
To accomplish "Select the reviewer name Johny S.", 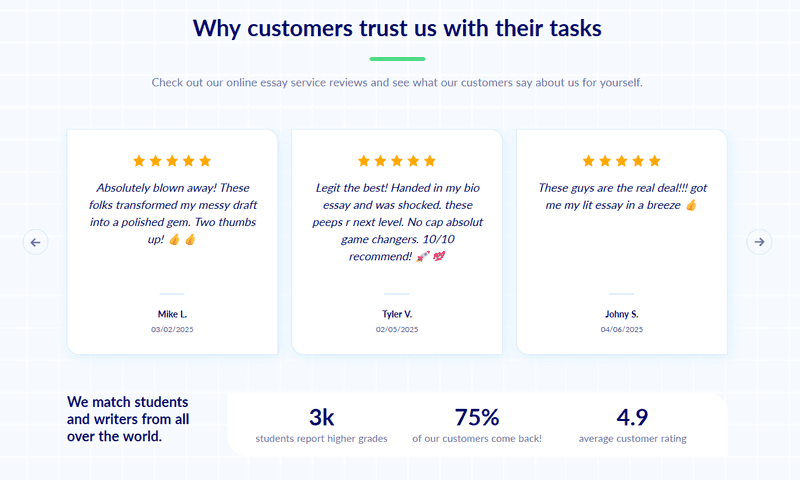I will (621, 314).
